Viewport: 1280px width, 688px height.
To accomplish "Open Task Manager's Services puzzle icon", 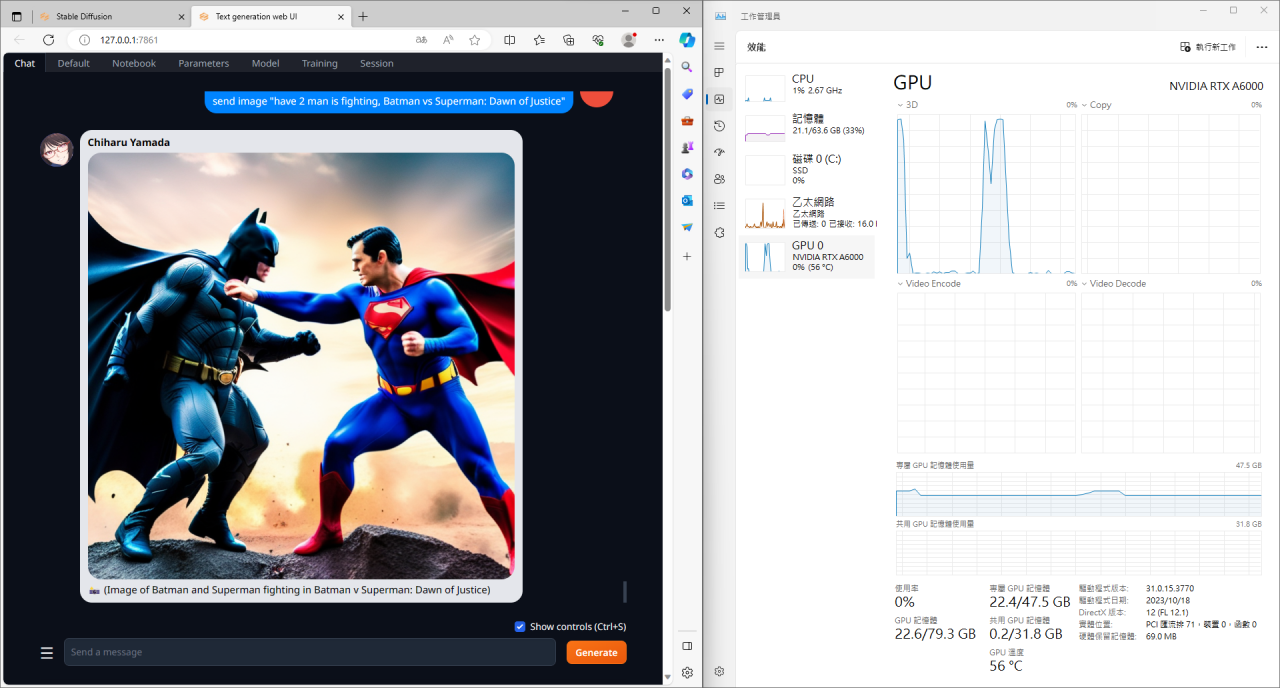I will [719, 232].
